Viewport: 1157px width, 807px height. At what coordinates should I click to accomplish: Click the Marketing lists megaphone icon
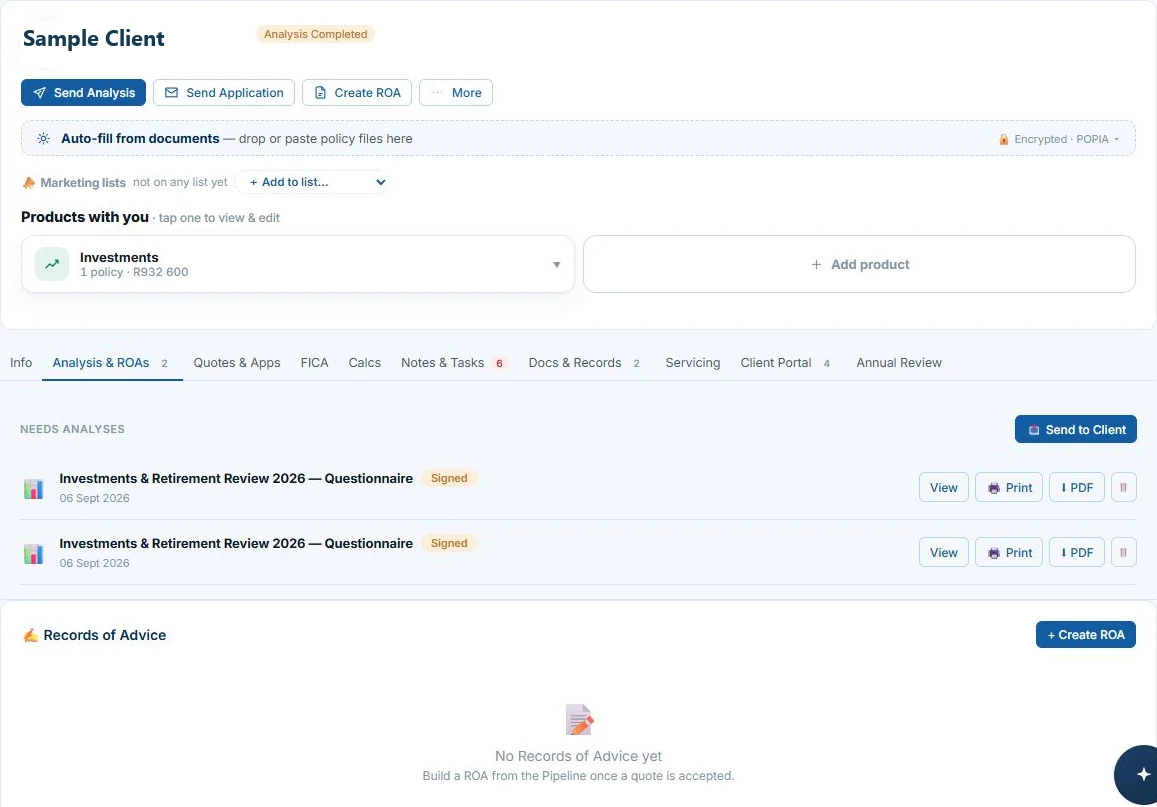tap(29, 182)
